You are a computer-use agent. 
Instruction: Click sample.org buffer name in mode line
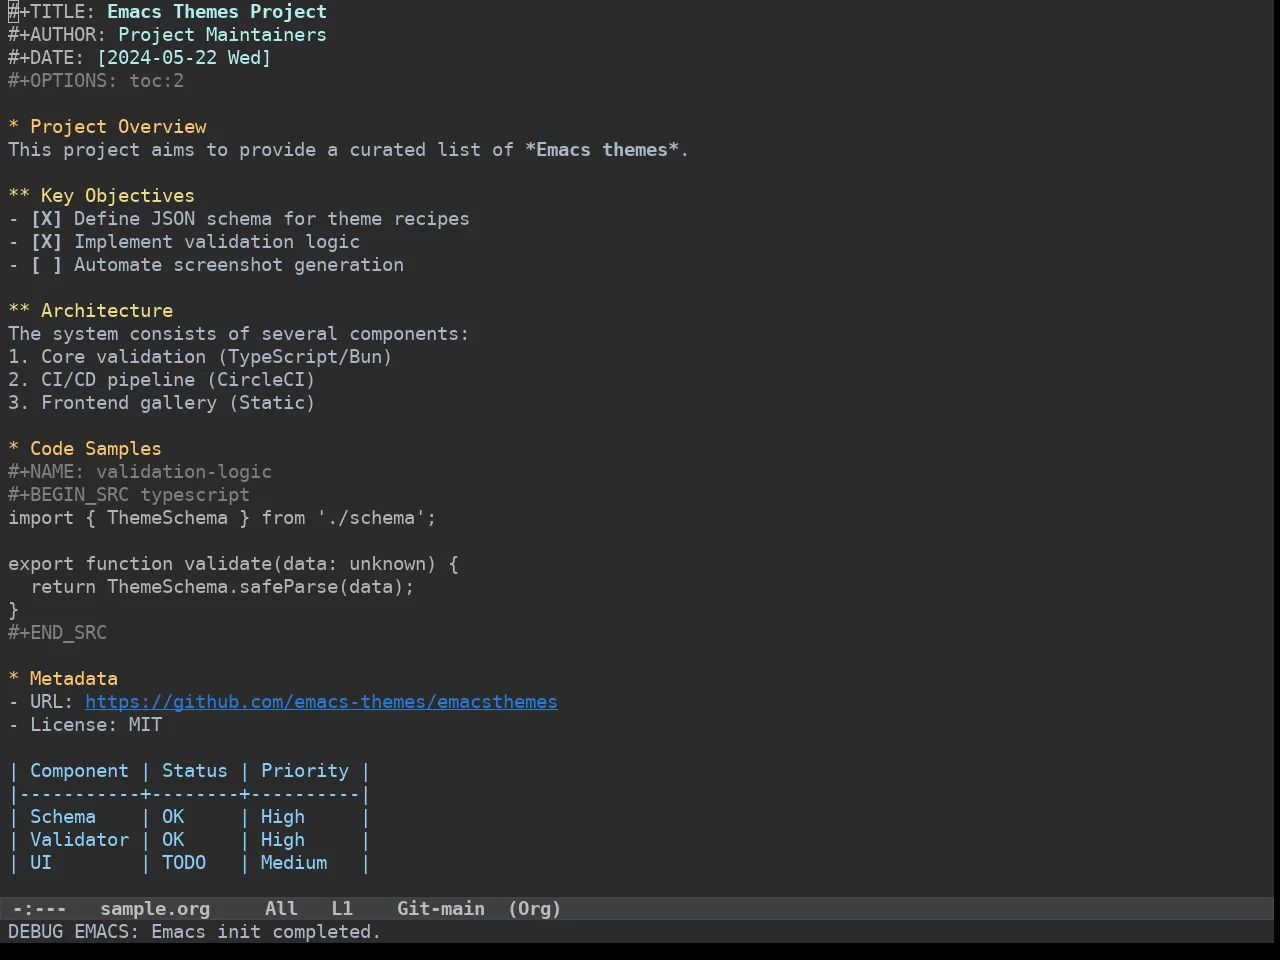pos(155,909)
